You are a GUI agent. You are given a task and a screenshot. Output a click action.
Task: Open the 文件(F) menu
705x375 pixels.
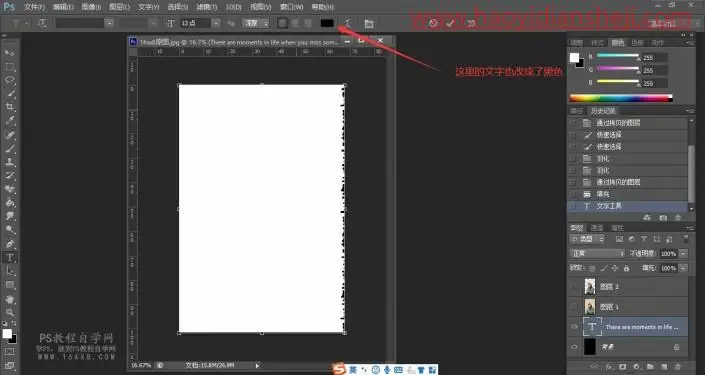pyautogui.click(x=35, y=7)
